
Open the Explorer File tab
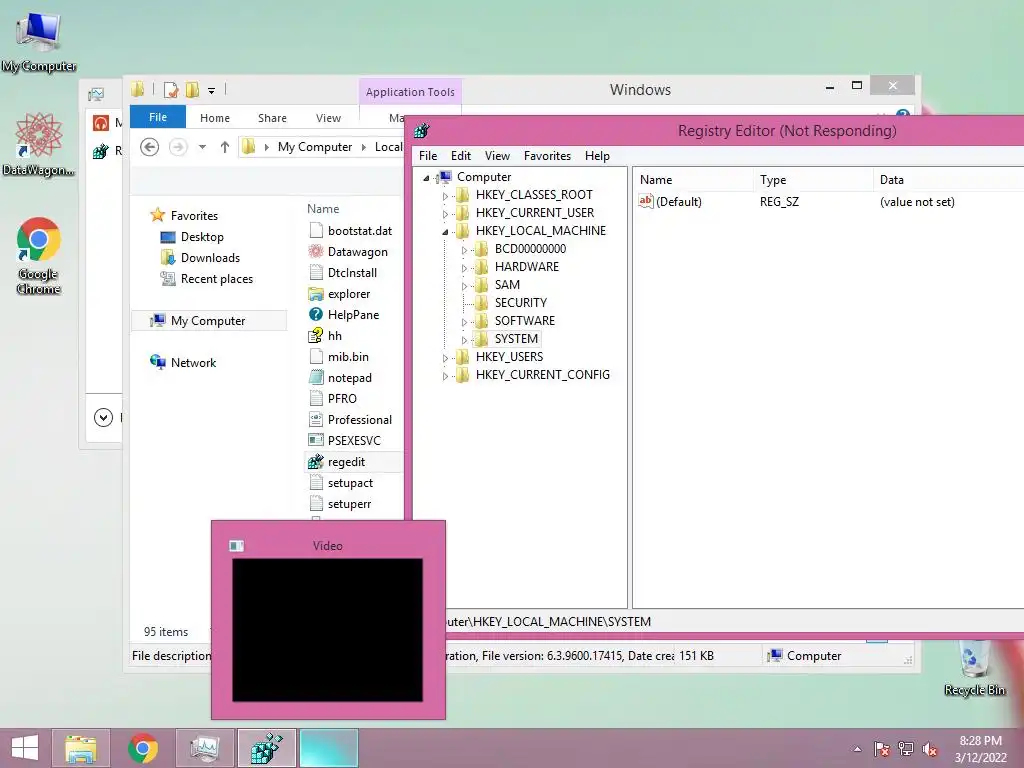(x=158, y=117)
